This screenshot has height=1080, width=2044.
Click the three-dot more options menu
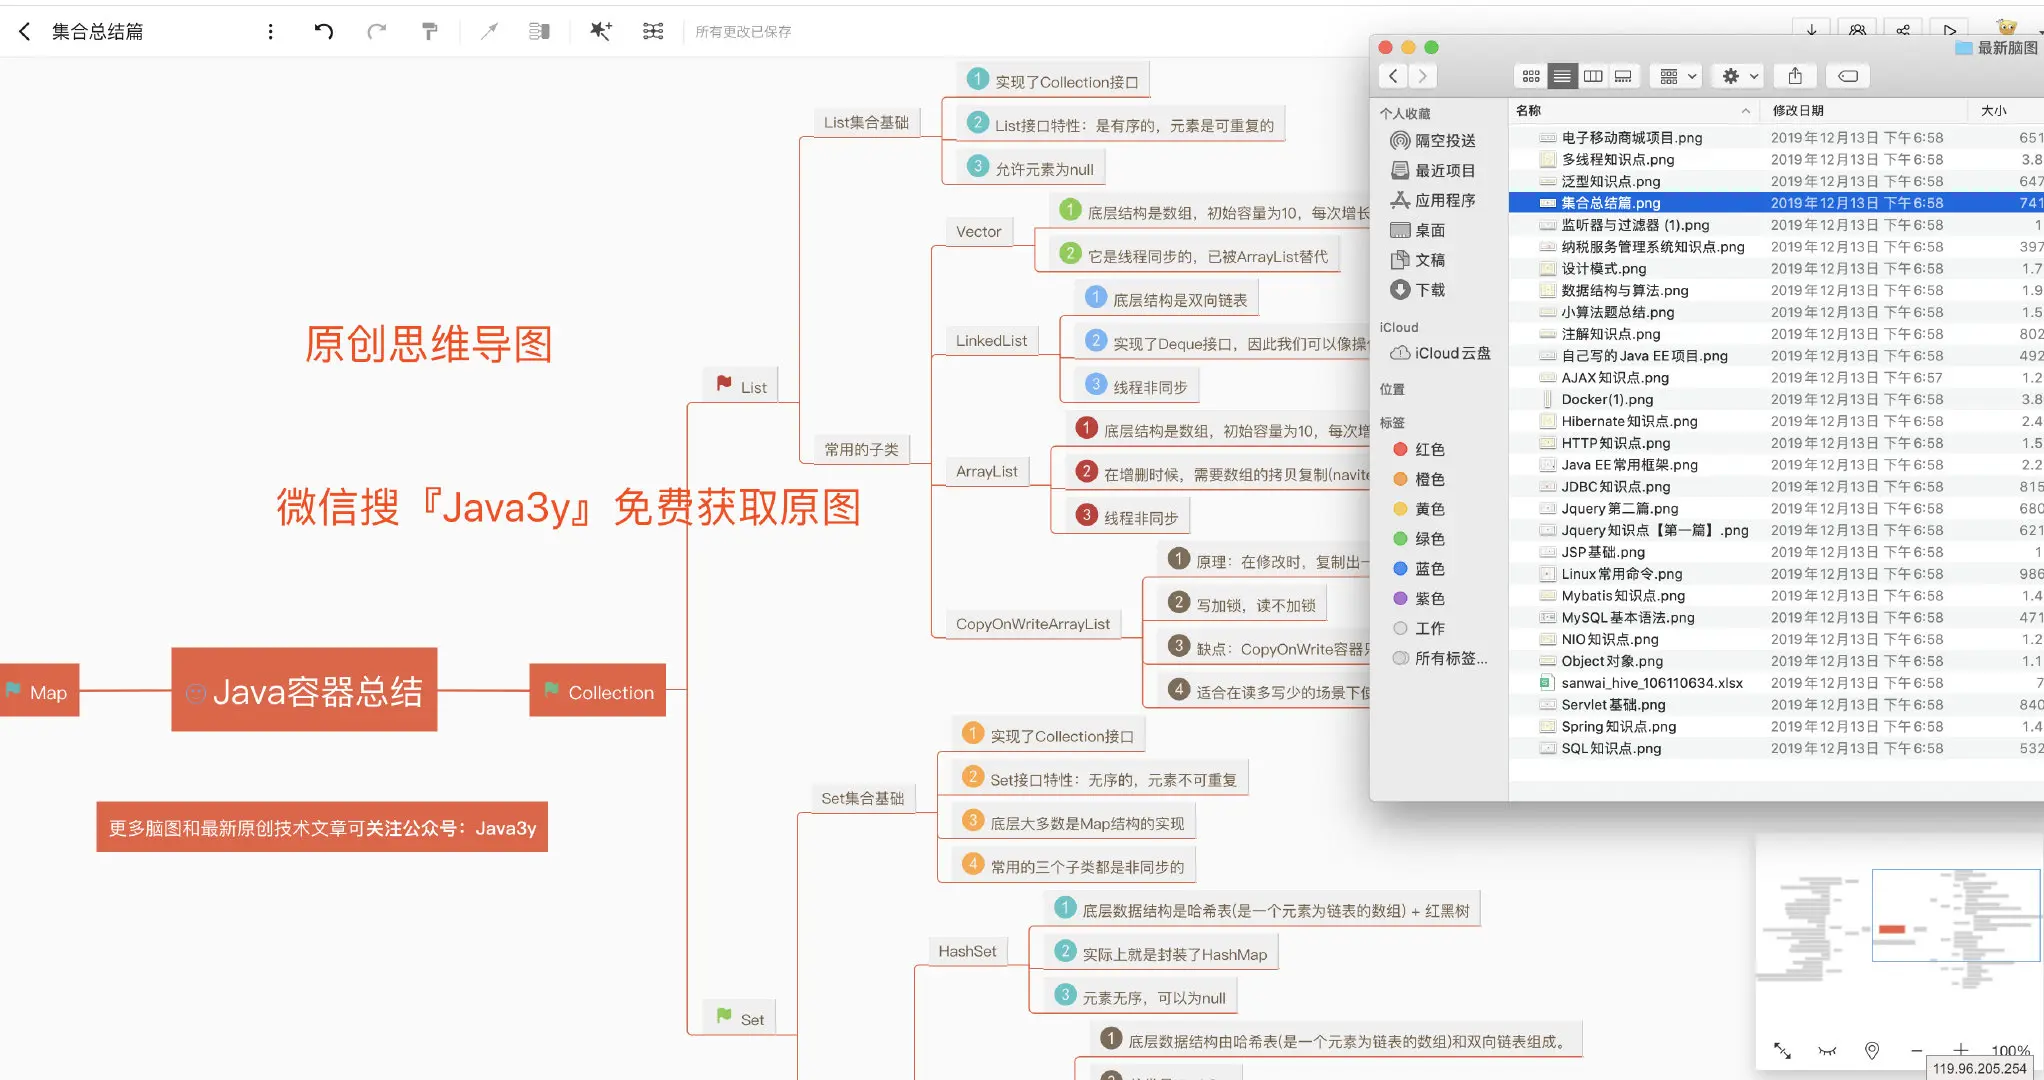[270, 31]
